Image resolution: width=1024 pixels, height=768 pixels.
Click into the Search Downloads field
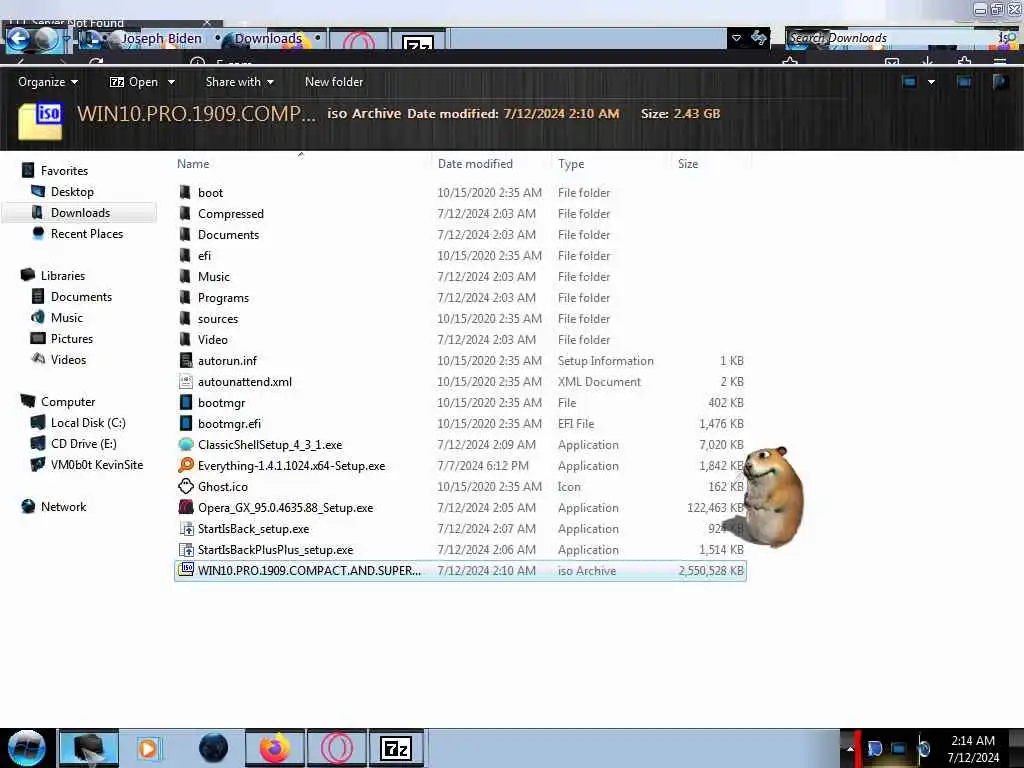point(901,39)
